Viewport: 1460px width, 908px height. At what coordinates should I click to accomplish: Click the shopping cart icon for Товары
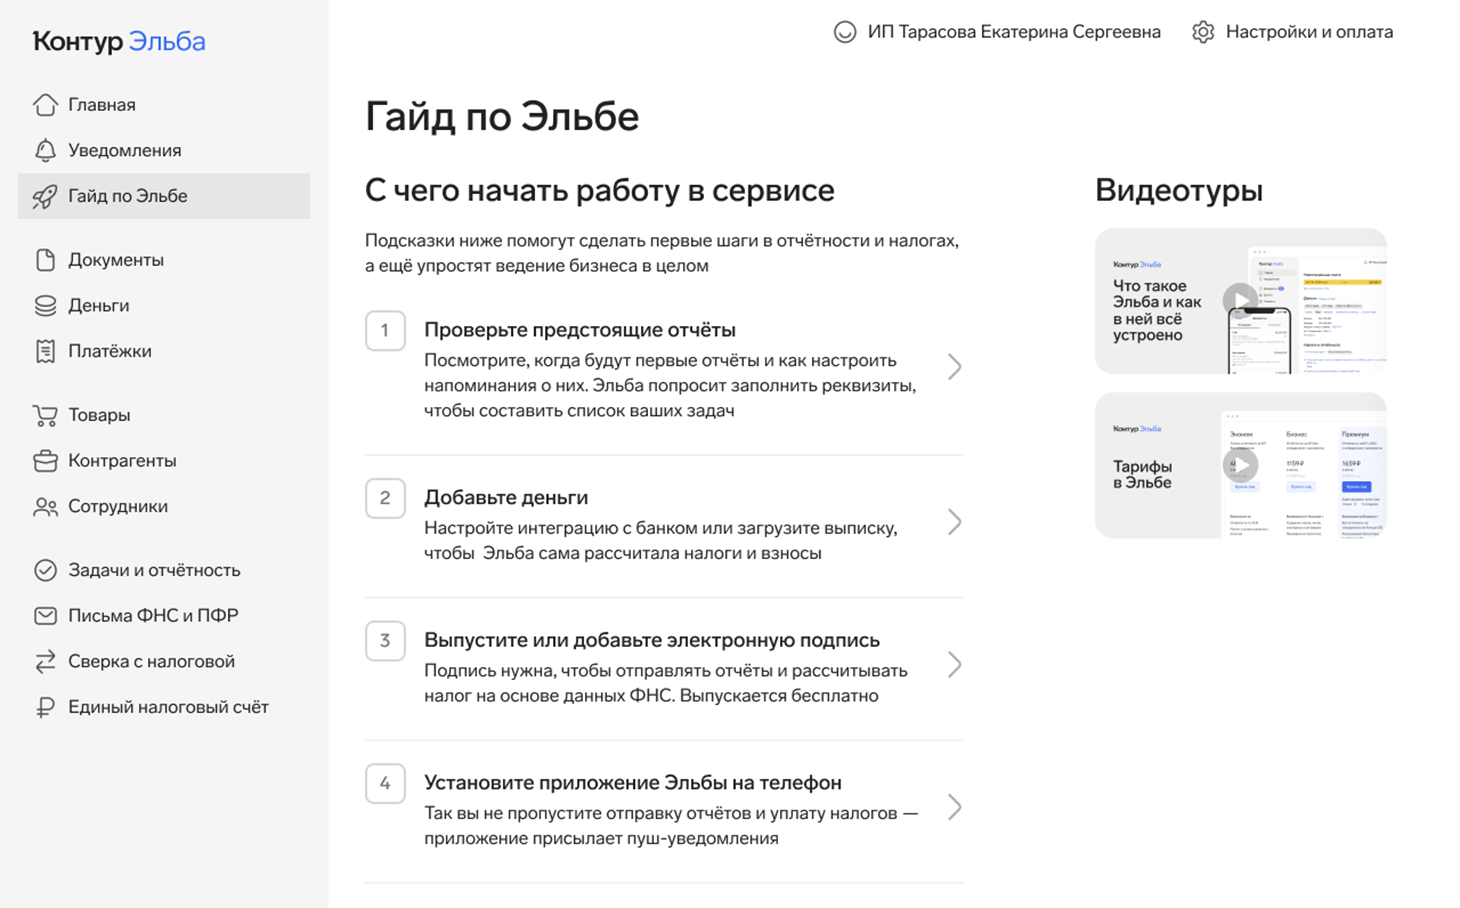45,415
